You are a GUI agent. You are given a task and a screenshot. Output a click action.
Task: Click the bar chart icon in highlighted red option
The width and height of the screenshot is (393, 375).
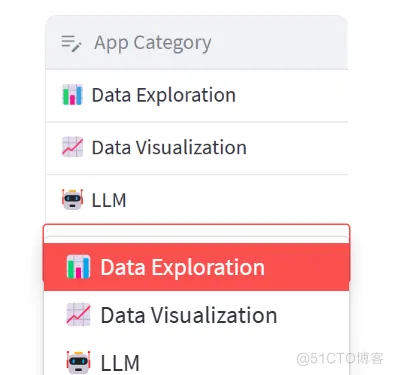[78, 267]
